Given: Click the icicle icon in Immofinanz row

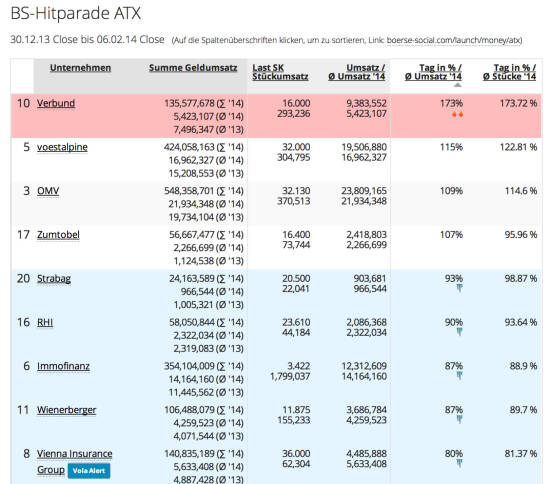Looking at the screenshot, I should tap(459, 376).
